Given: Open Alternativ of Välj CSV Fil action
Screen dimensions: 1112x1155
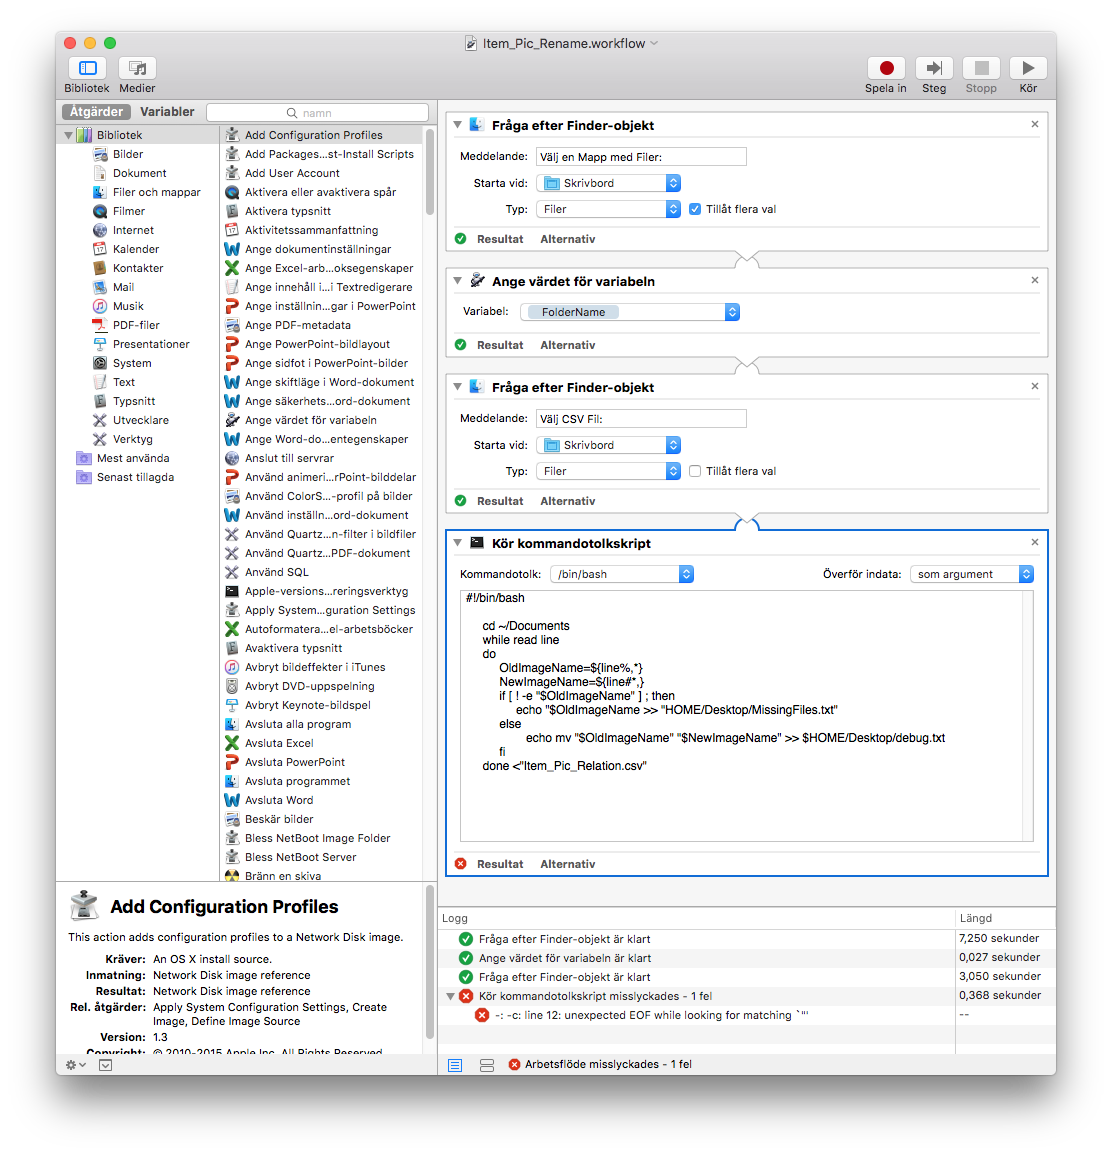Looking at the screenshot, I should [568, 501].
